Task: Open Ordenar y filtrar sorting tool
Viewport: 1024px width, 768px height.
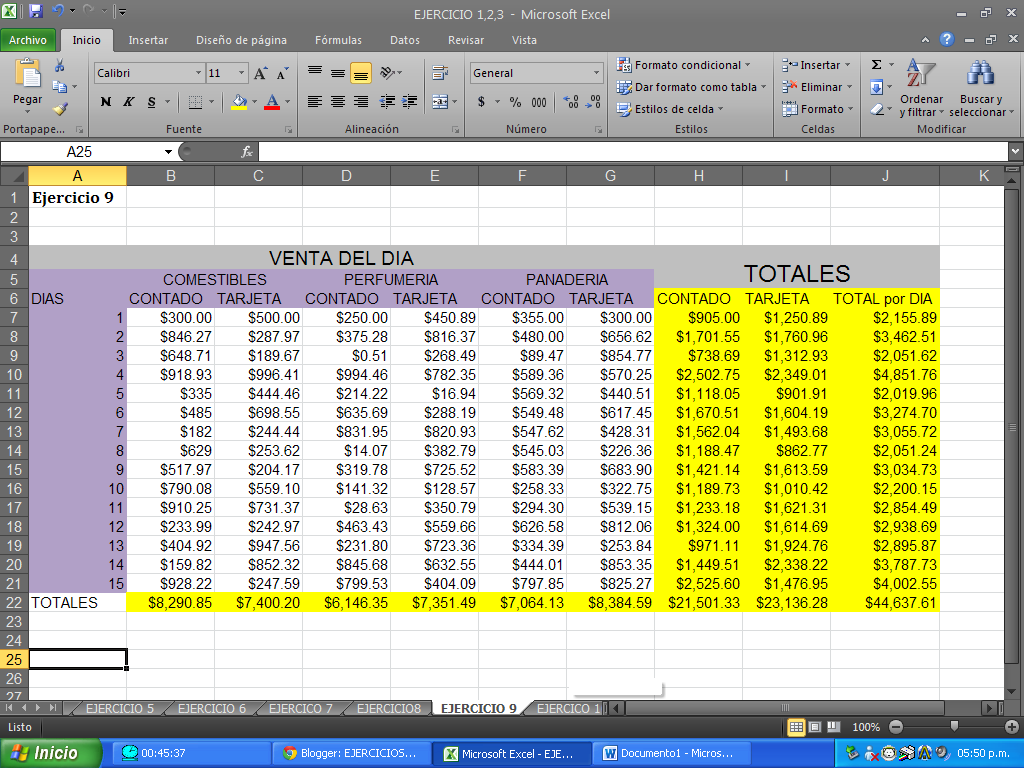Action: coord(921,90)
